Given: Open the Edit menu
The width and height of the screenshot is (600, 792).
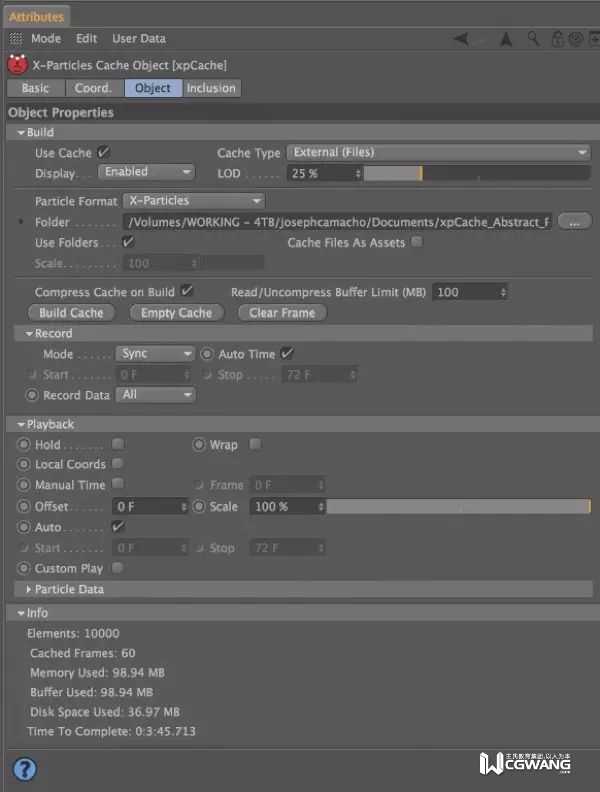Looking at the screenshot, I should click(86, 38).
